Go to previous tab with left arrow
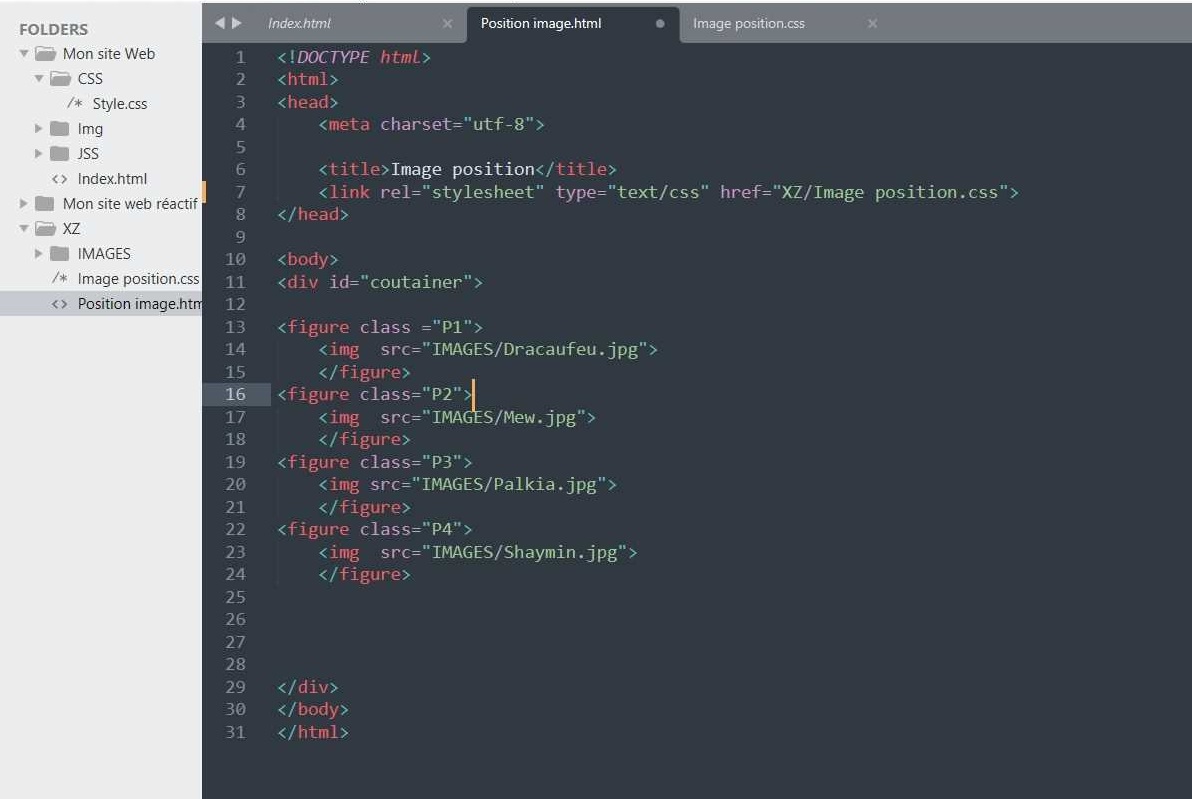The width and height of the screenshot is (1192, 799). pos(220,23)
